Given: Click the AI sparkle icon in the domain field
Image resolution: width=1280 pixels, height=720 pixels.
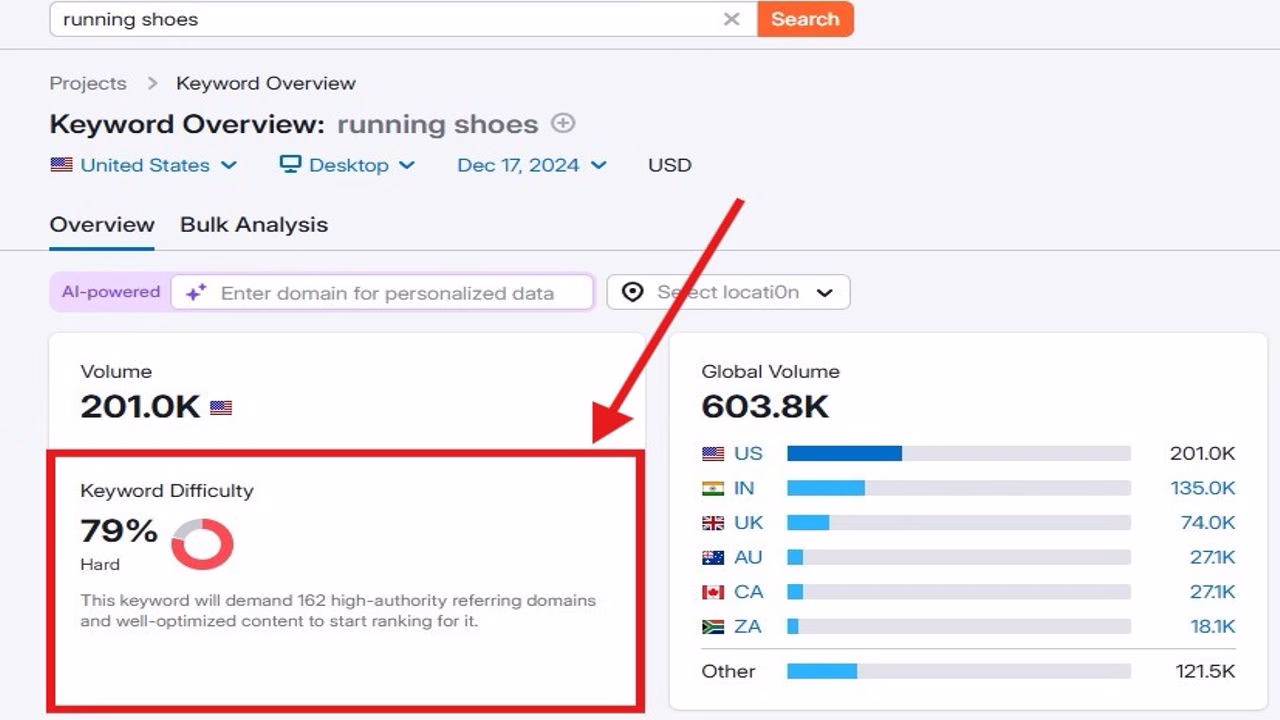Looking at the screenshot, I should [x=196, y=292].
